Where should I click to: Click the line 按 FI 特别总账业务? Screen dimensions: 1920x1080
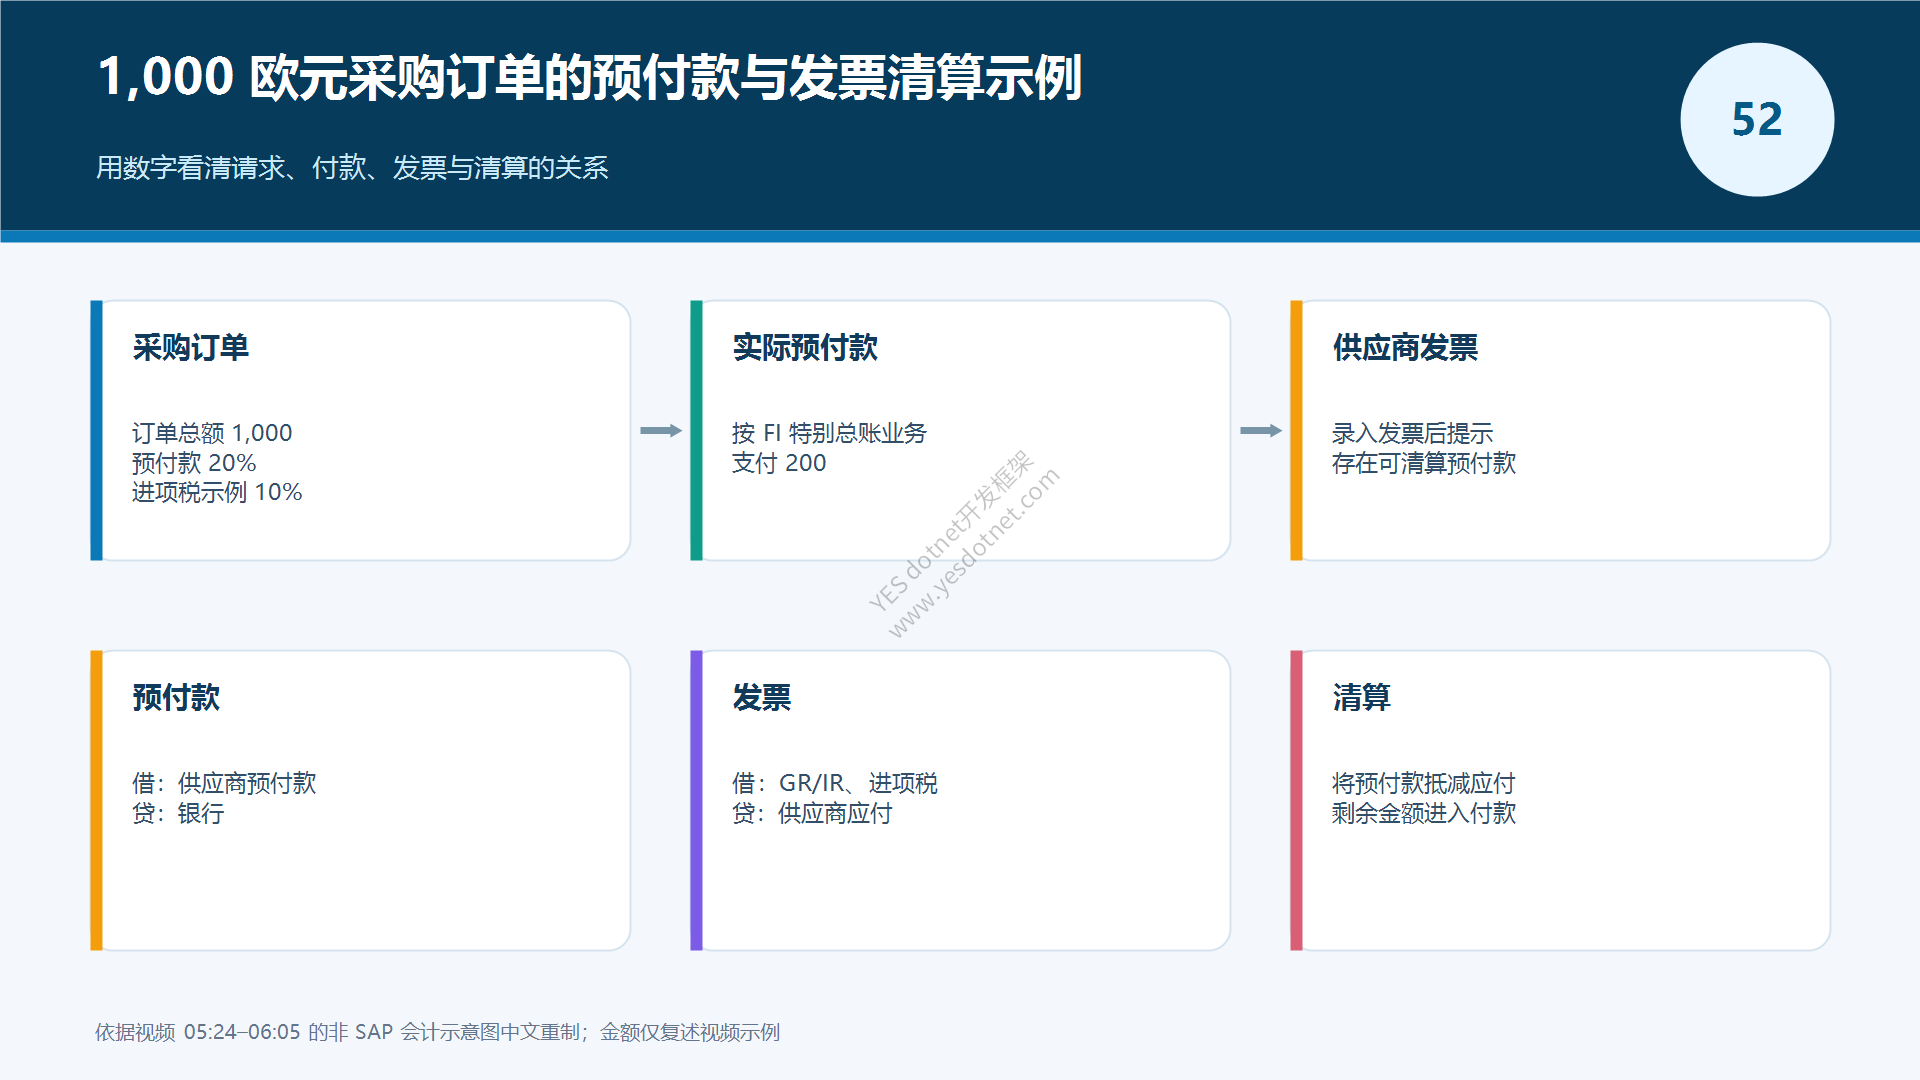pos(829,433)
